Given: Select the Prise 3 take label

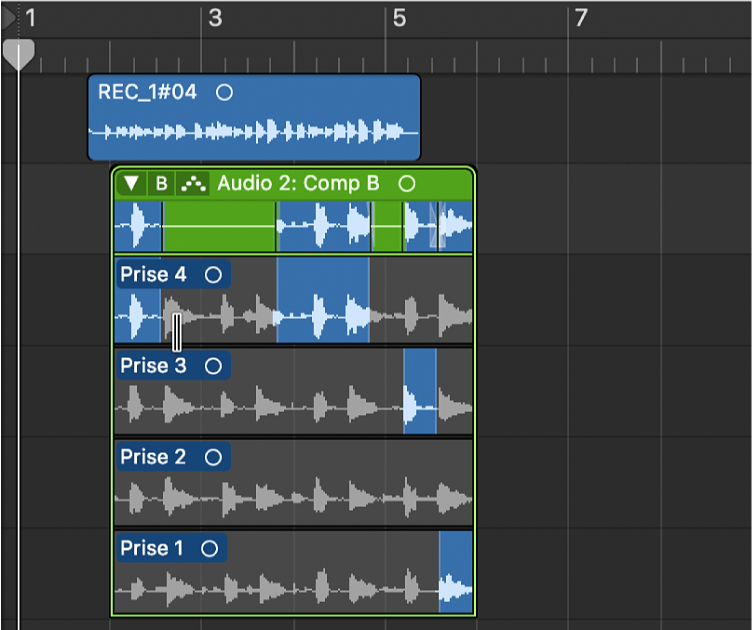Looking at the screenshot, I should [x=153, y=366].
